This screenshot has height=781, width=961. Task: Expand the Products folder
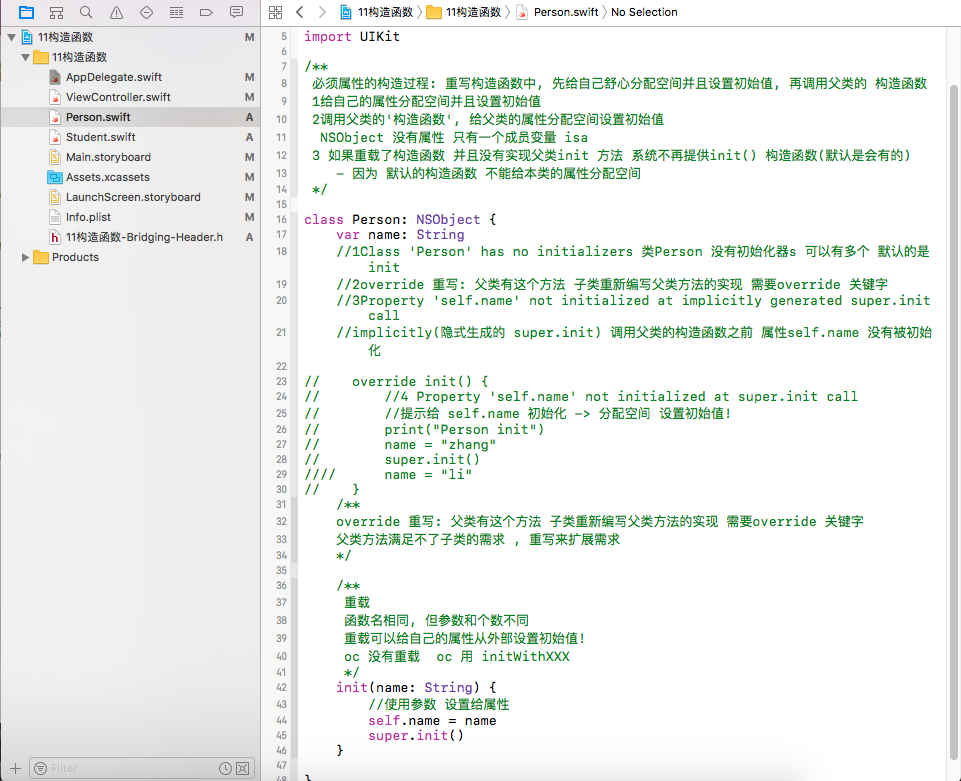(x=25, y=257)
